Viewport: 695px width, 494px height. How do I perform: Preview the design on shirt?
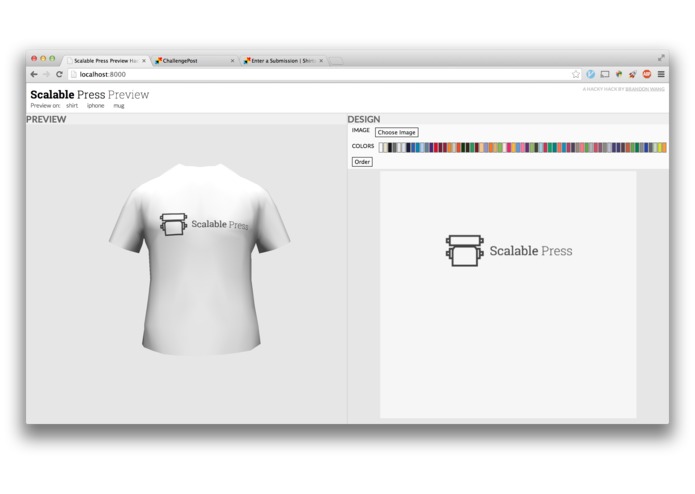[72, 105]
